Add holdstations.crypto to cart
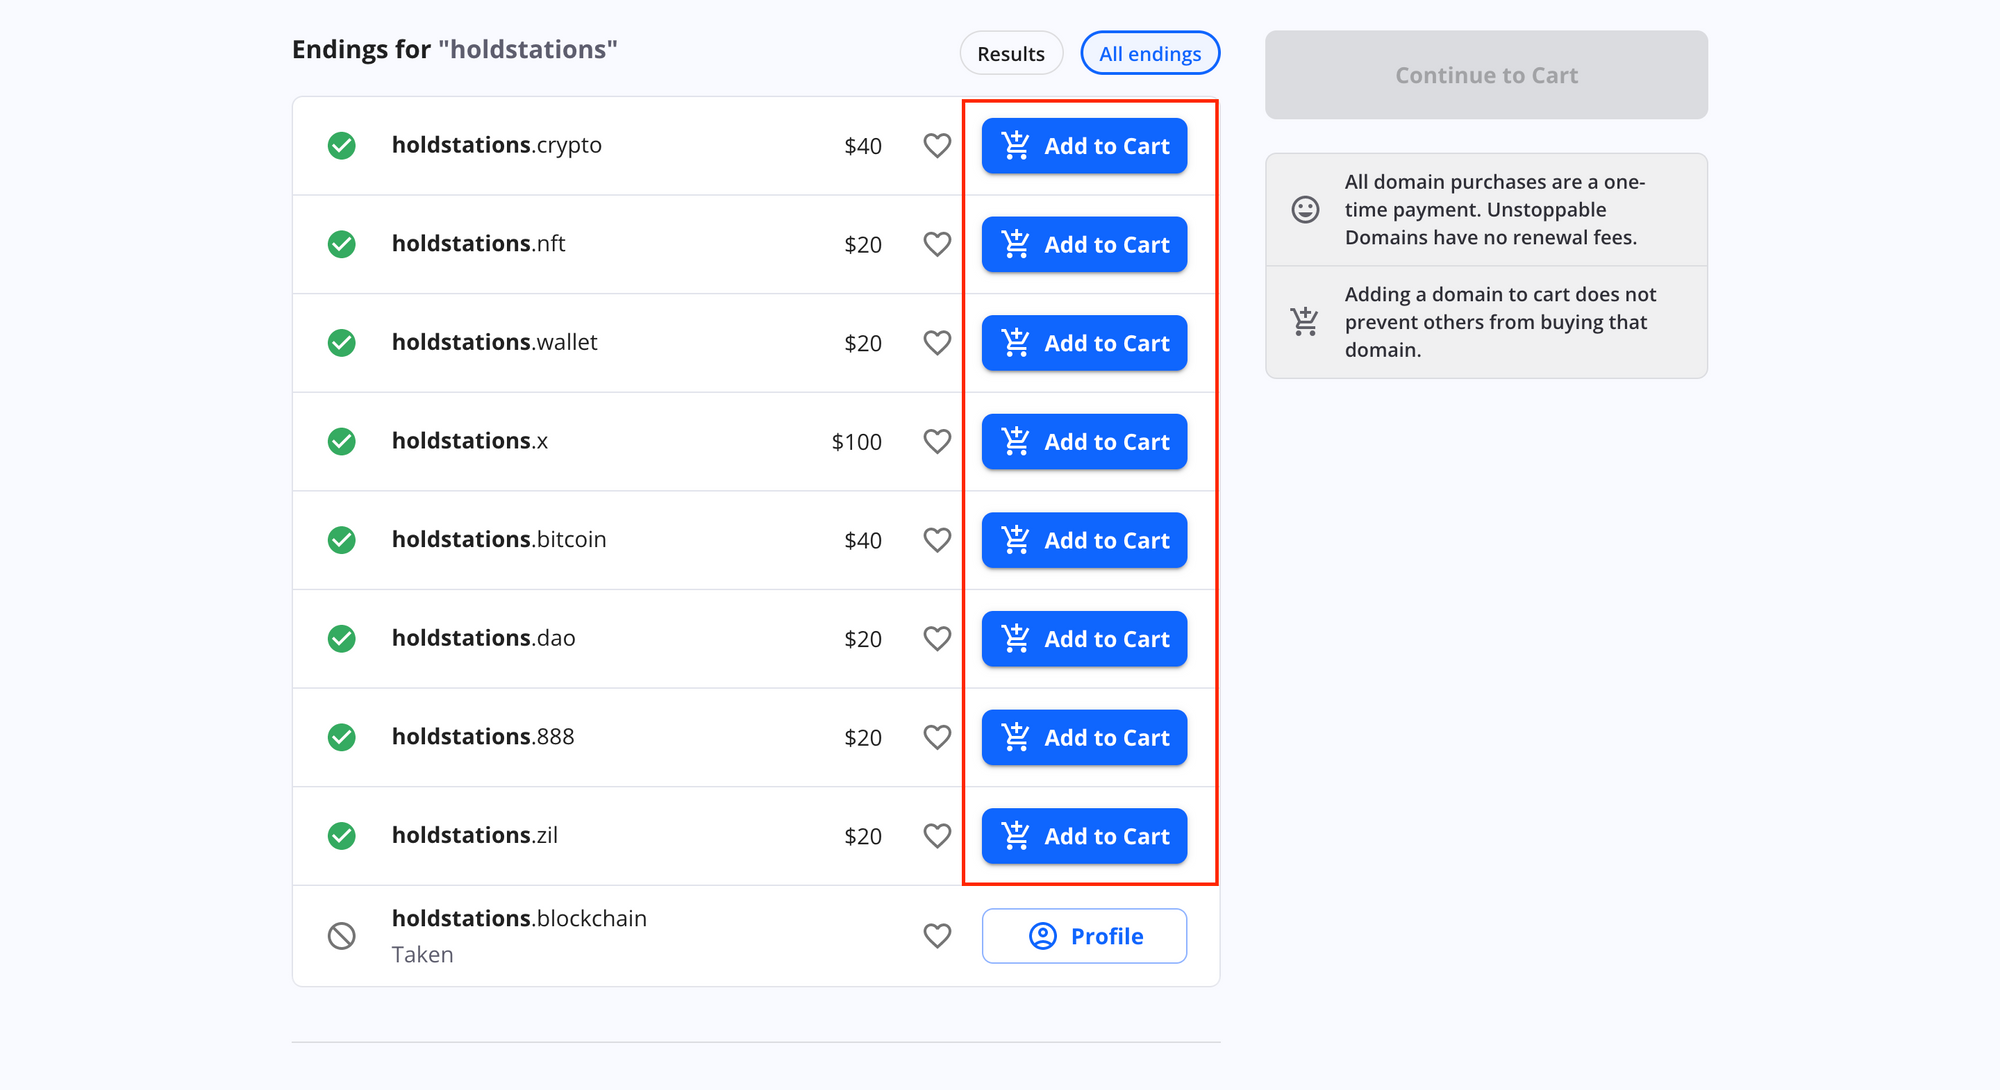 (1084, 146)
